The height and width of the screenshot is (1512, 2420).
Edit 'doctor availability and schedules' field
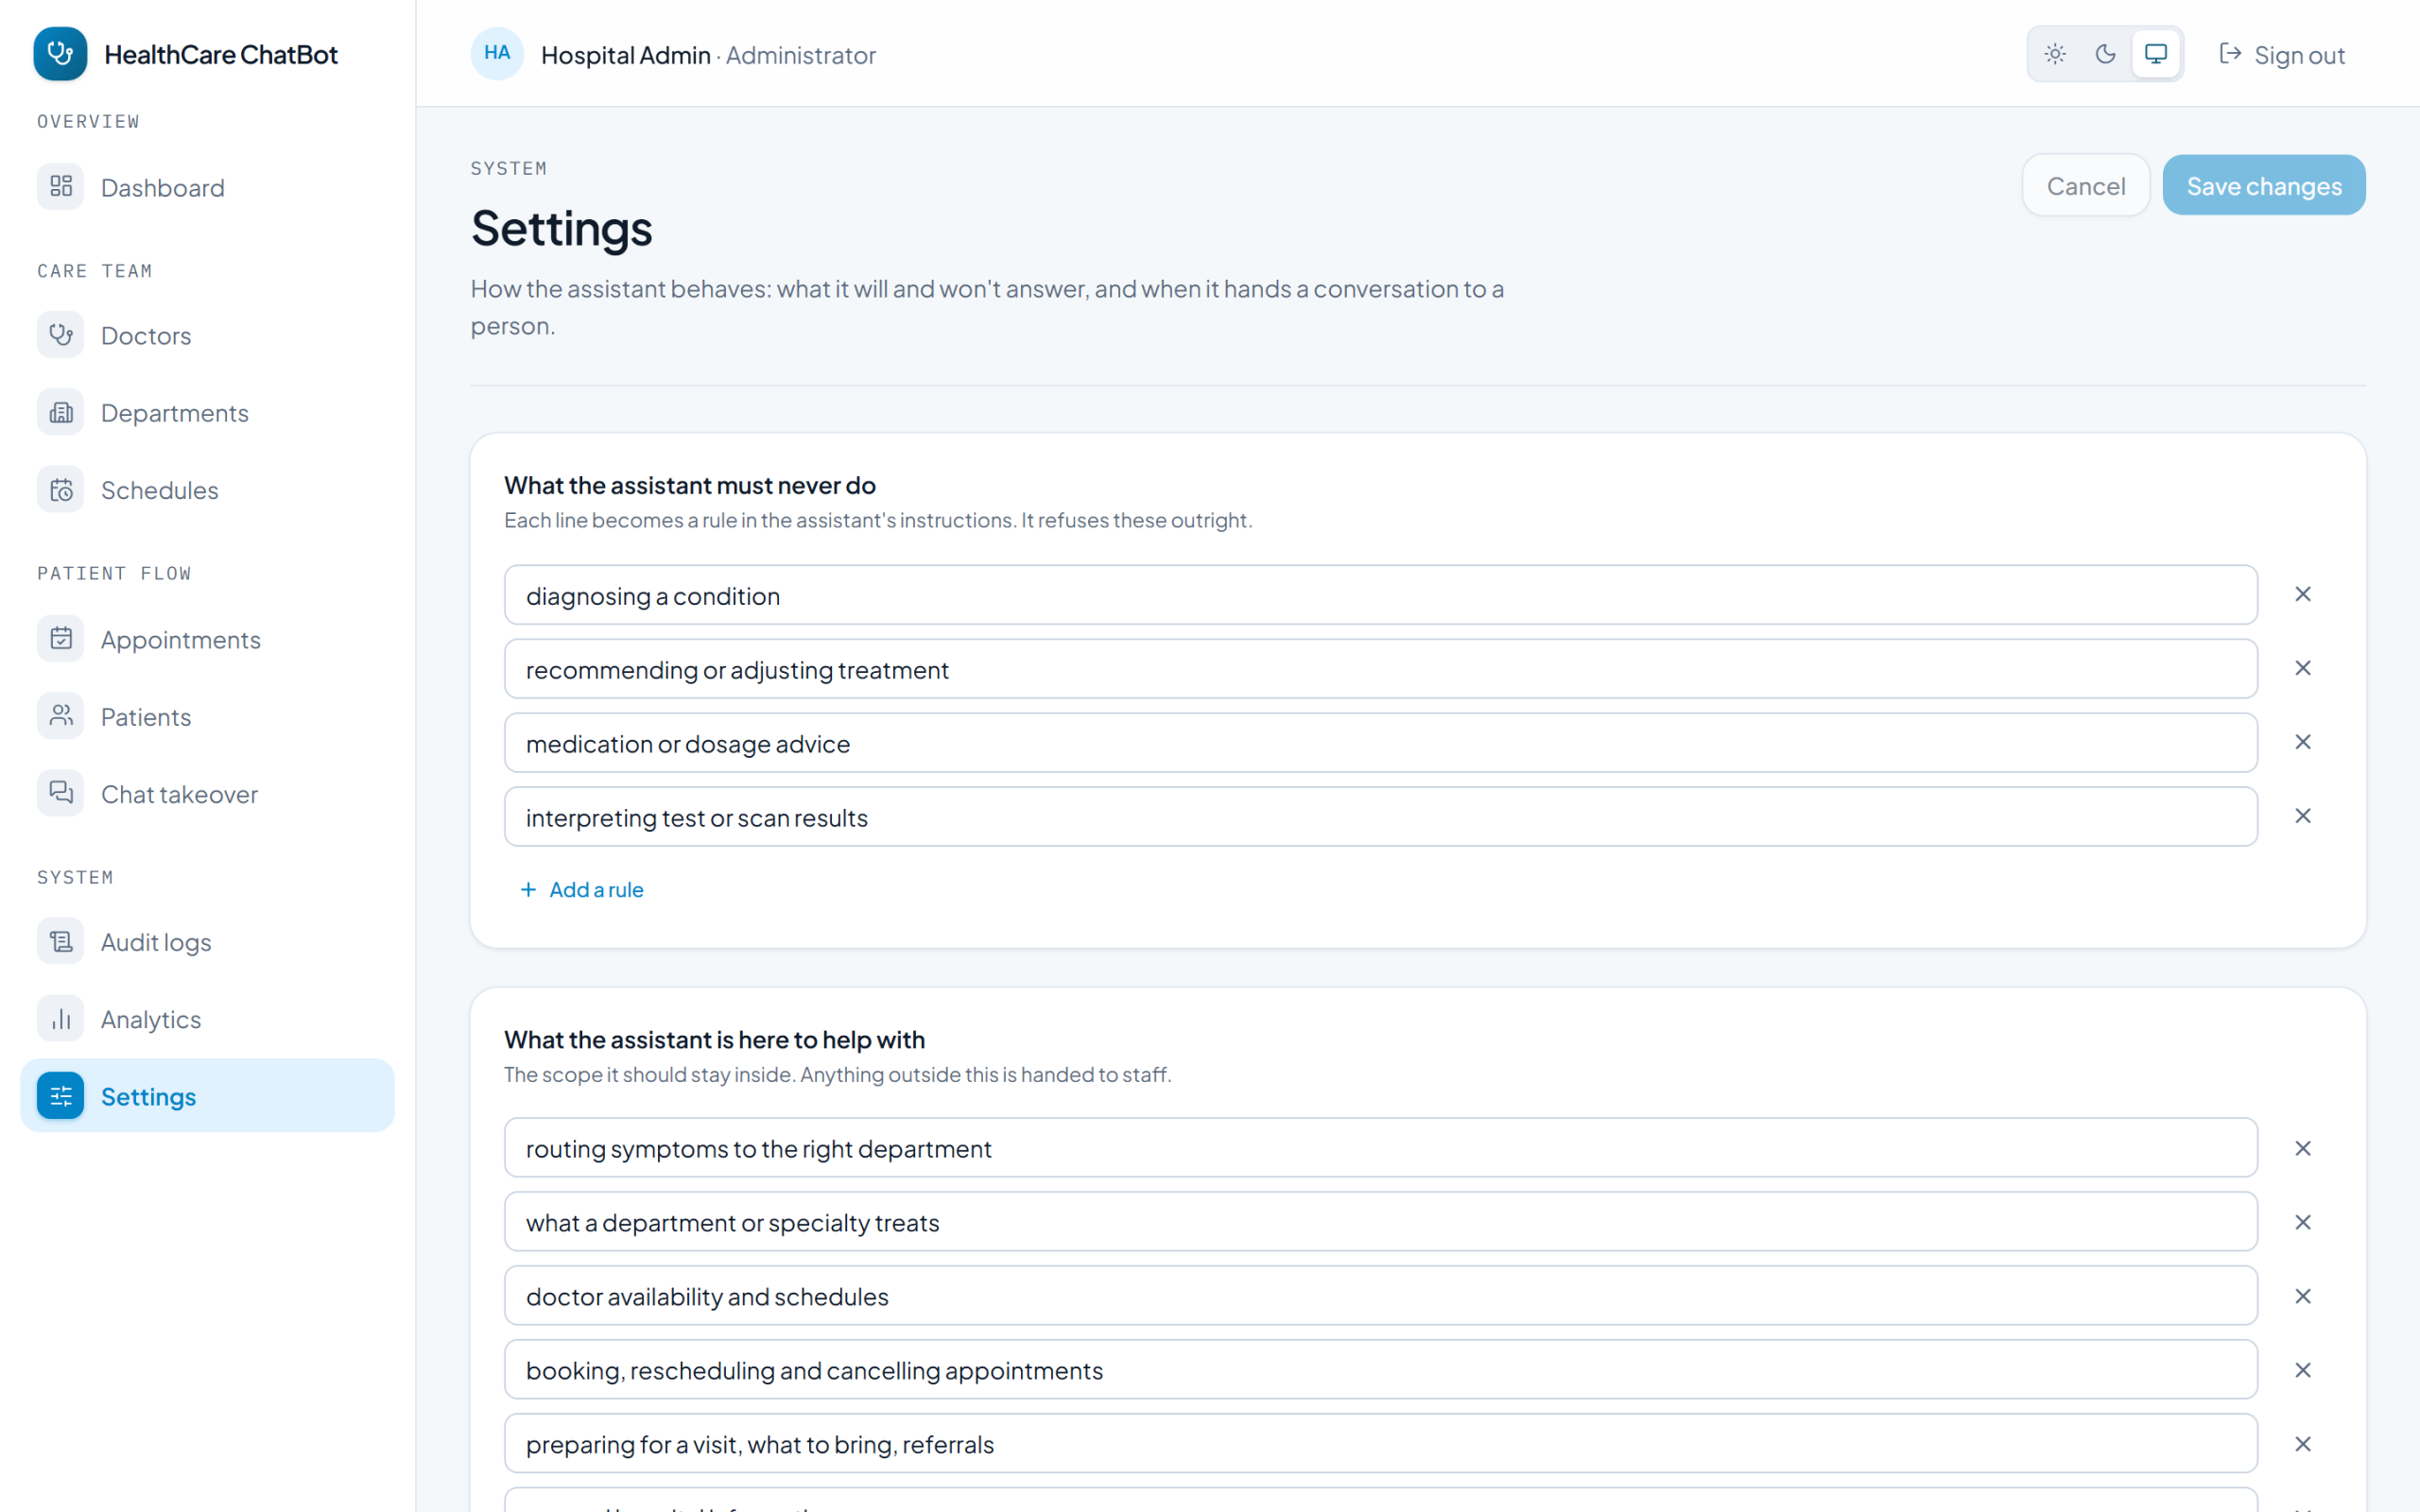tap(1380, 1296)
